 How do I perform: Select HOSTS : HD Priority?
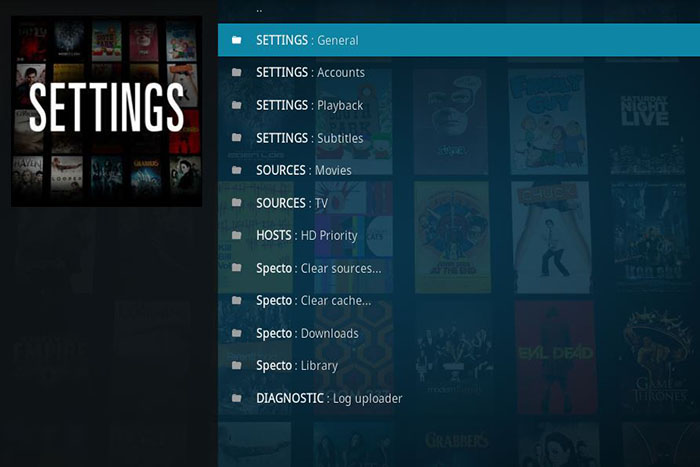(459, 235)
